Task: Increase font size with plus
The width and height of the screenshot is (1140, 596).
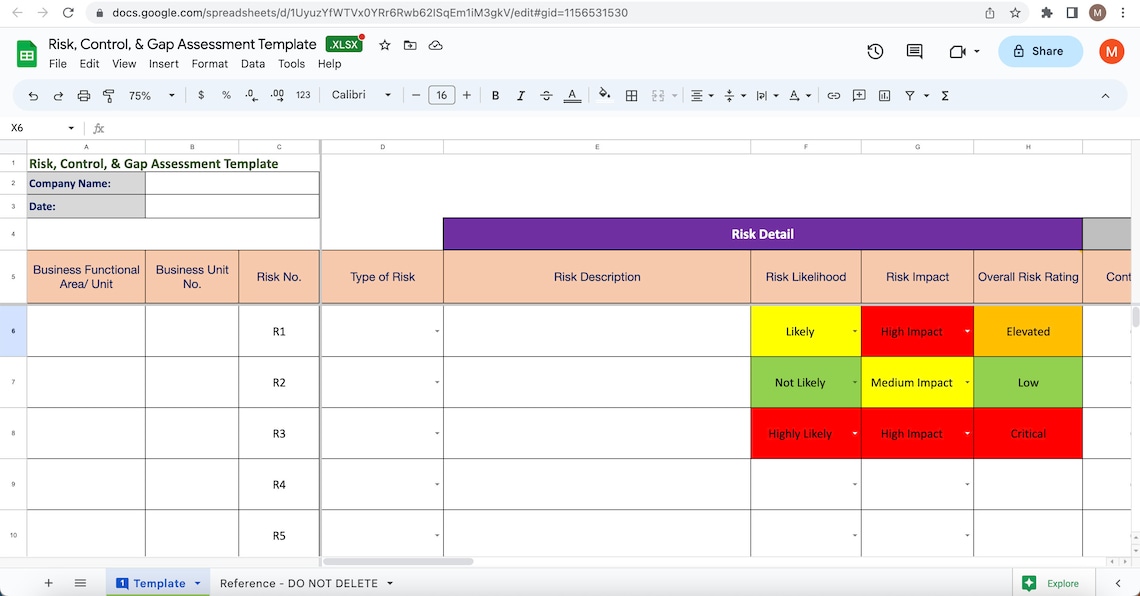Action: tap(467, 95)
